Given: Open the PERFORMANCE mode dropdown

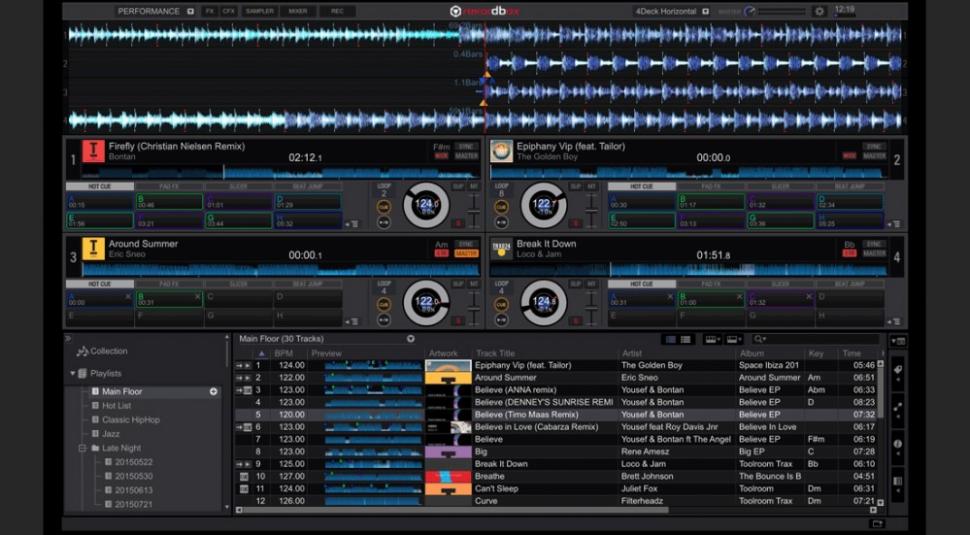Looking at the screenshot, I should [x=149, y=11].
